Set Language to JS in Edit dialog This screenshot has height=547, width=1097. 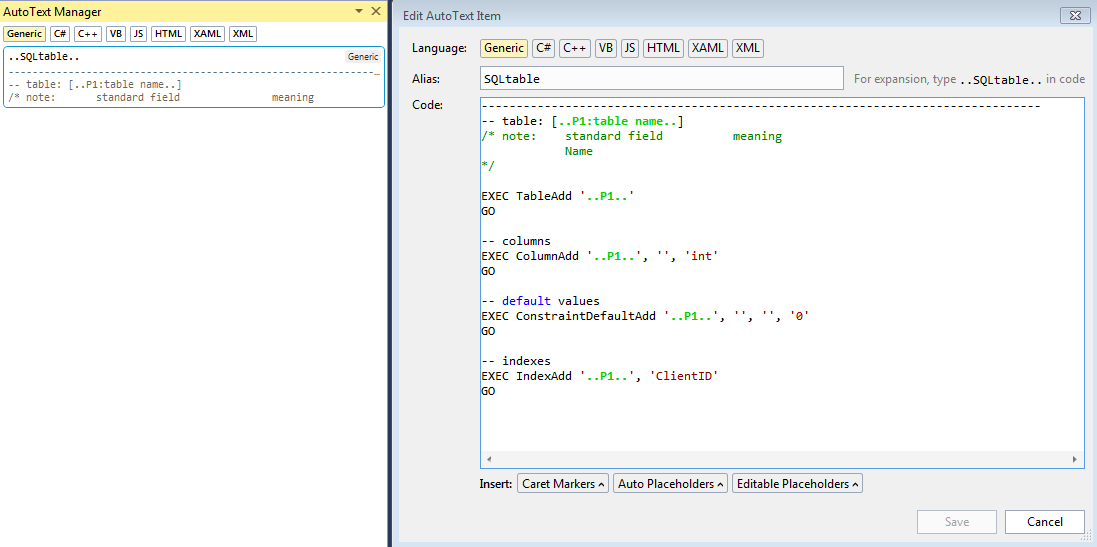click(x=630, y=48)
